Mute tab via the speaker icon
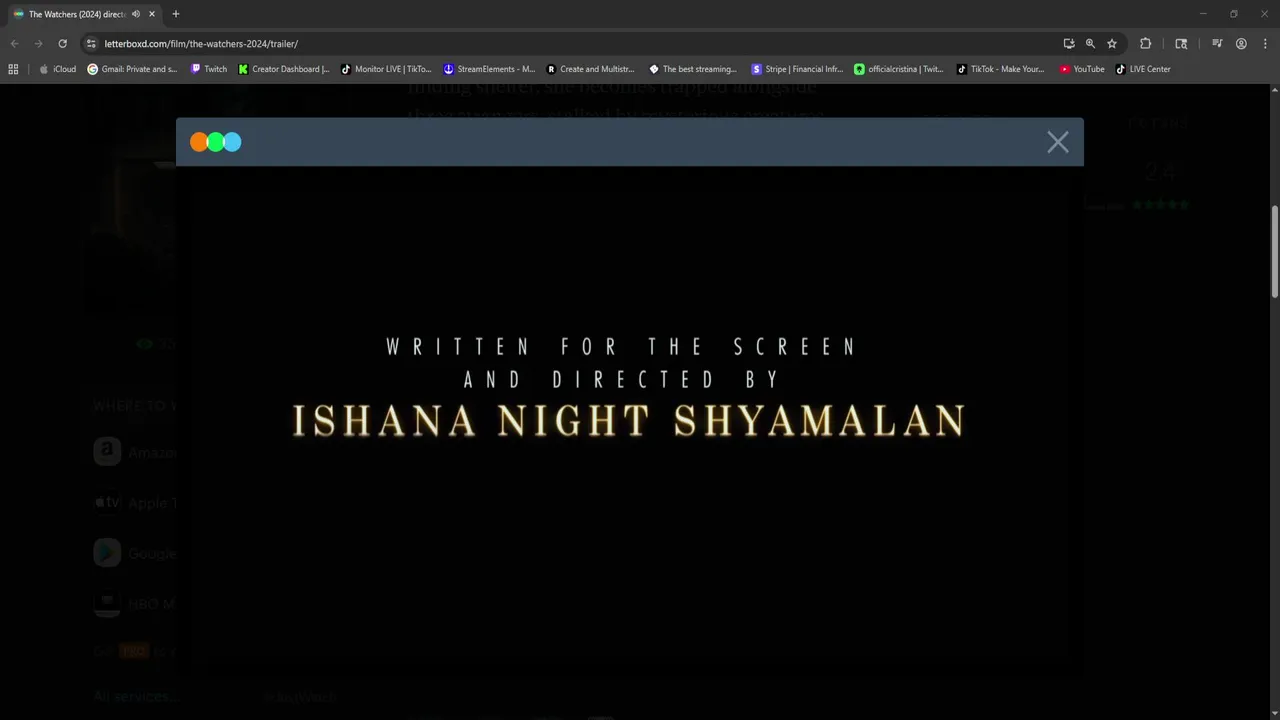This screenshot has width=1280, height=720. pyautogui.click(x=136, y=14)
